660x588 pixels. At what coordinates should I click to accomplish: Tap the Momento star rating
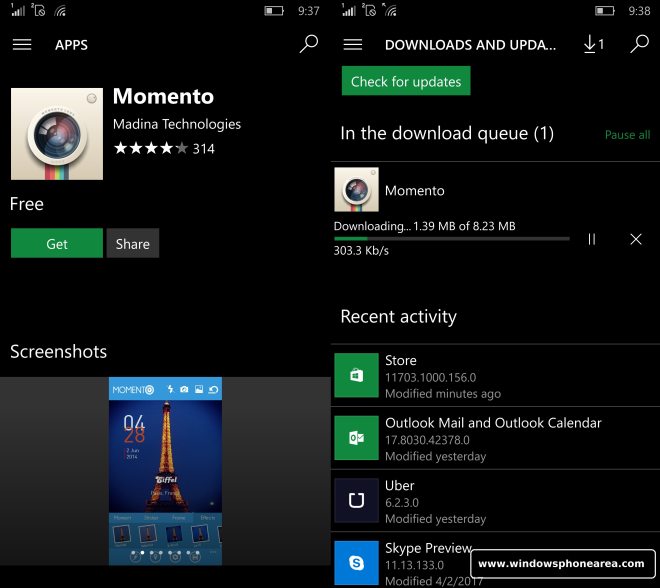tap(151, 148)
